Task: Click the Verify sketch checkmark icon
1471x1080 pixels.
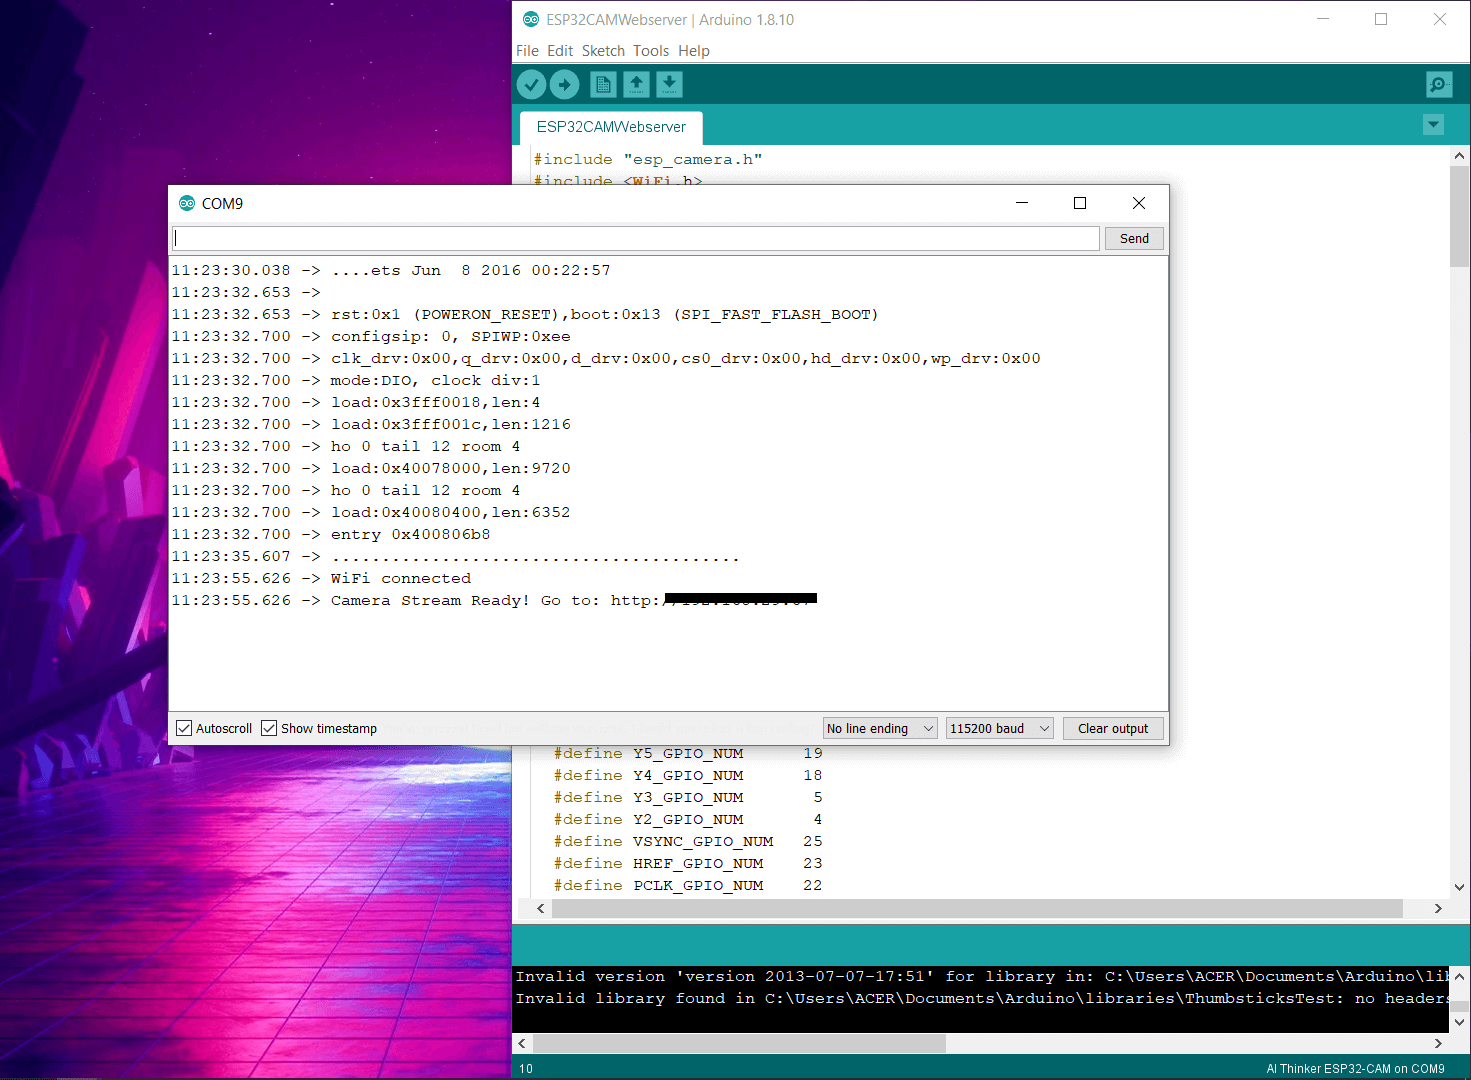Action: [x=531, y=85]
